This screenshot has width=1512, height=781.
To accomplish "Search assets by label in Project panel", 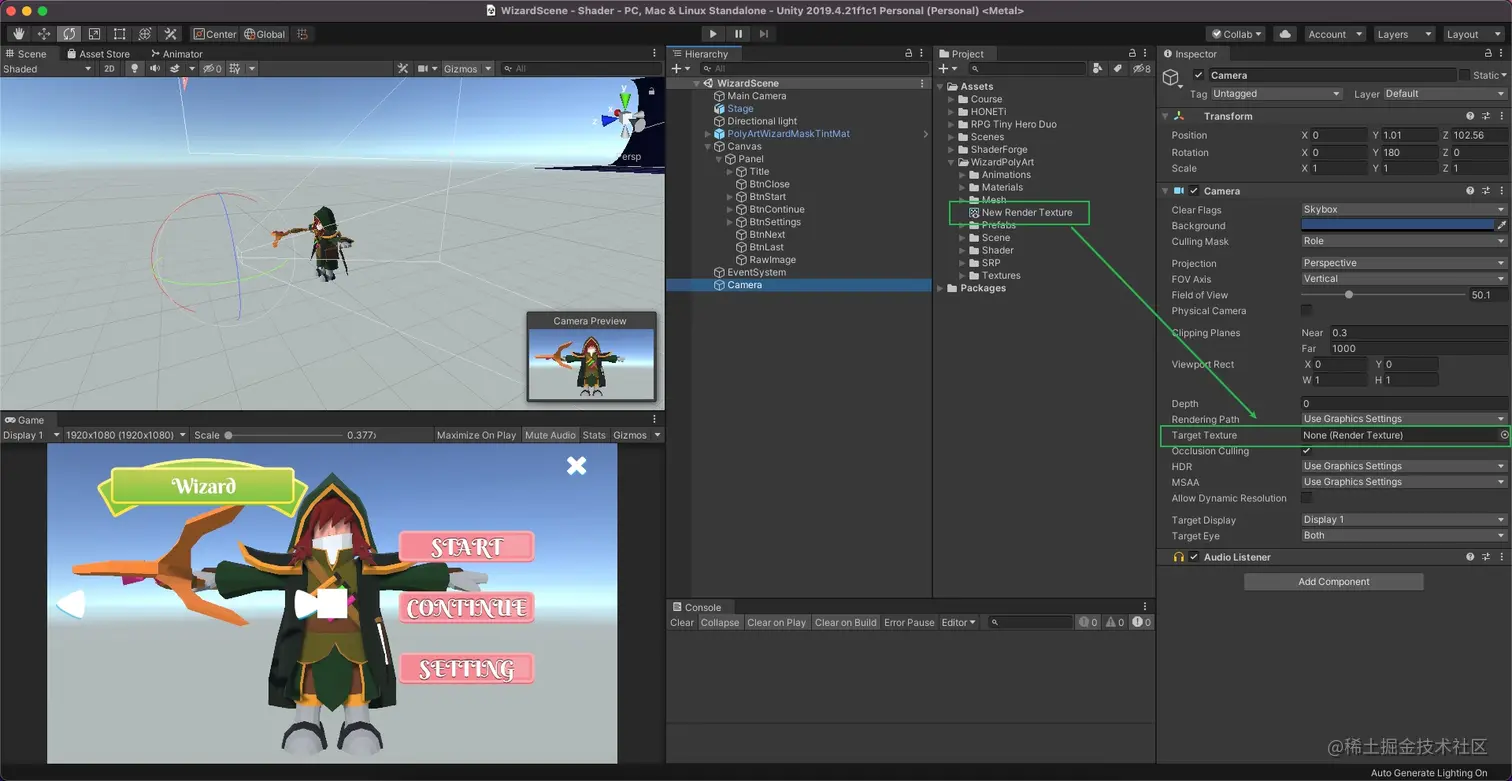I will (1118, 69).
